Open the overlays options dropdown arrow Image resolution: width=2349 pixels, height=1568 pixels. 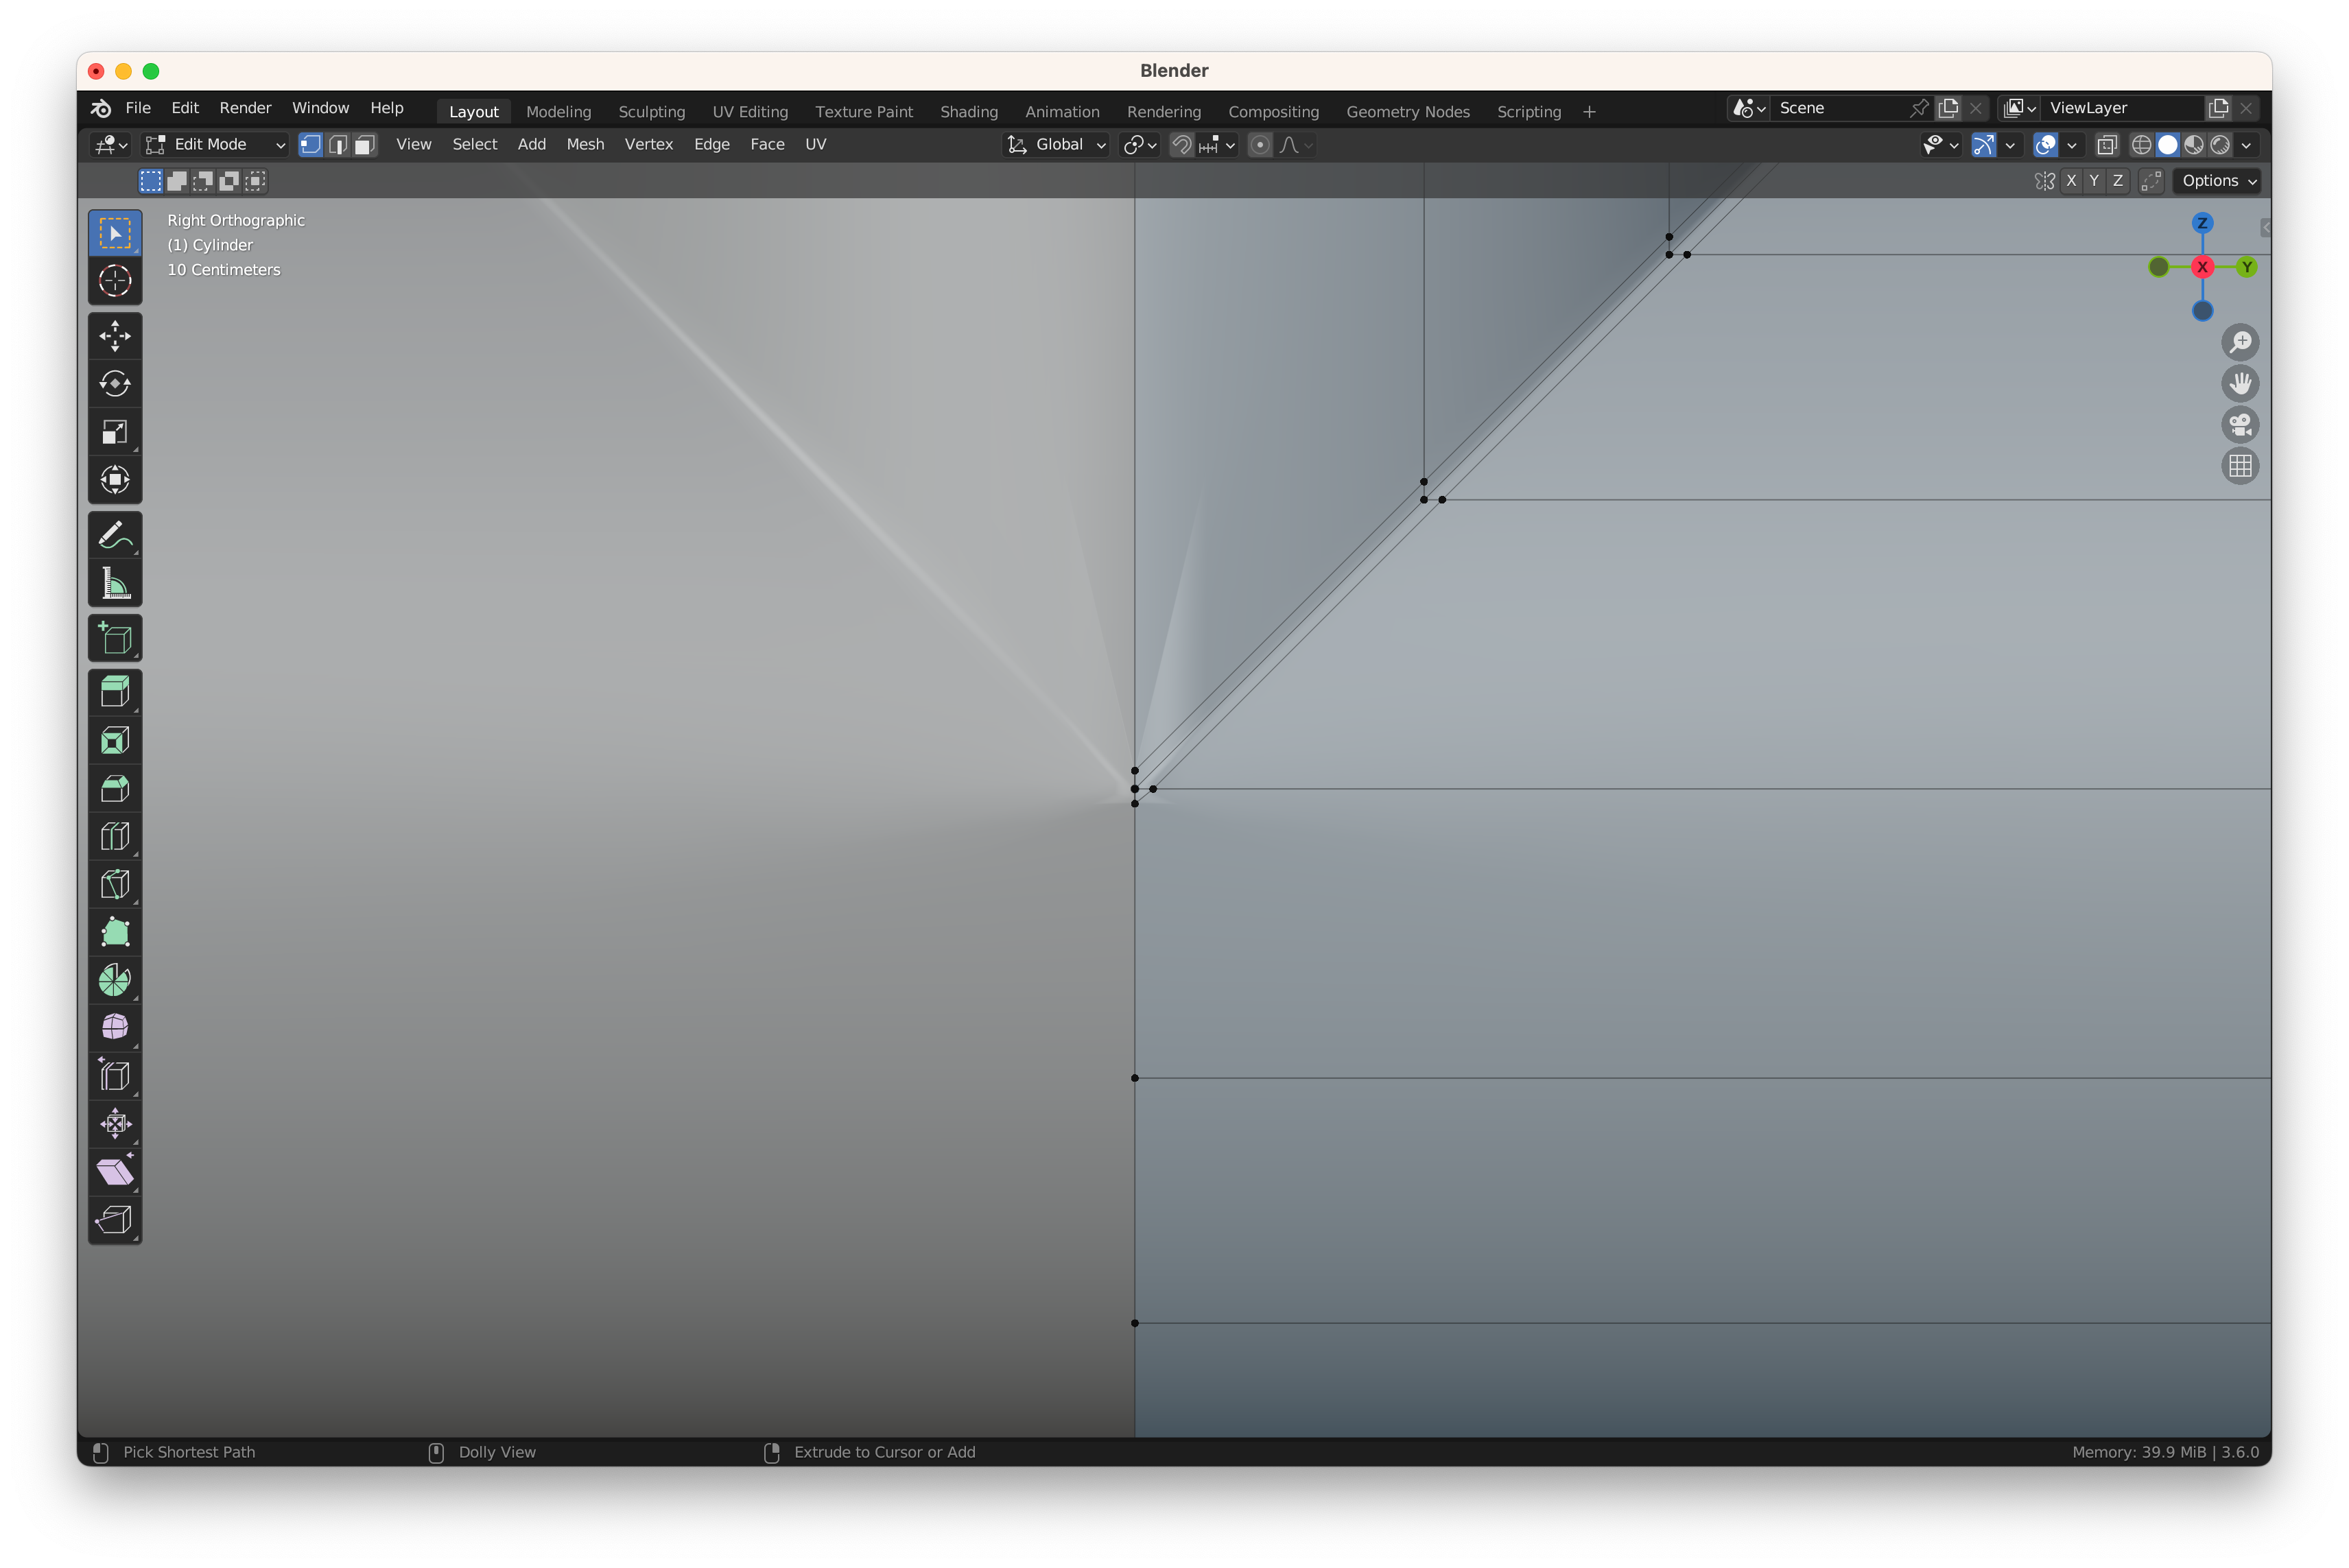2071,145
